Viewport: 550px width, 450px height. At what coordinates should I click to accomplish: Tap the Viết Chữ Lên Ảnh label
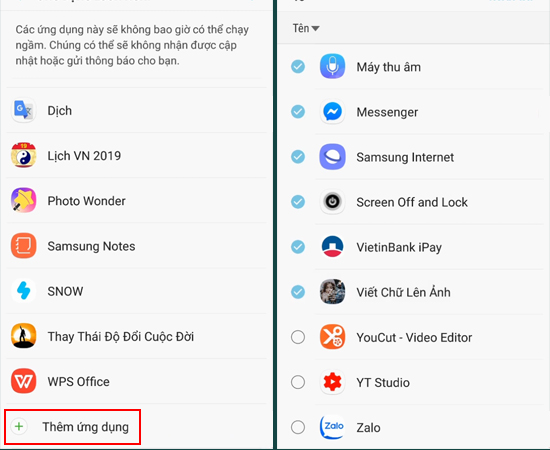tap(403, 292)
